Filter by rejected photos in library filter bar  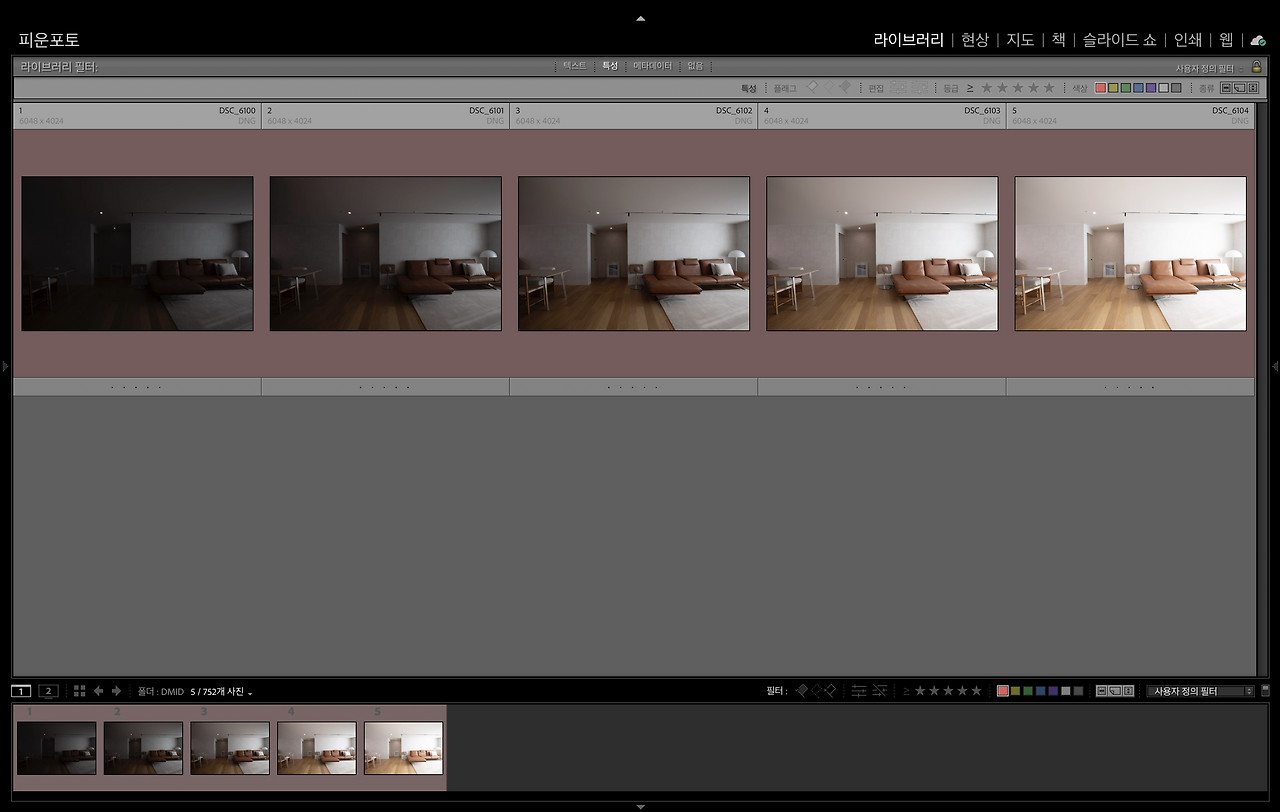pos(845,88)
